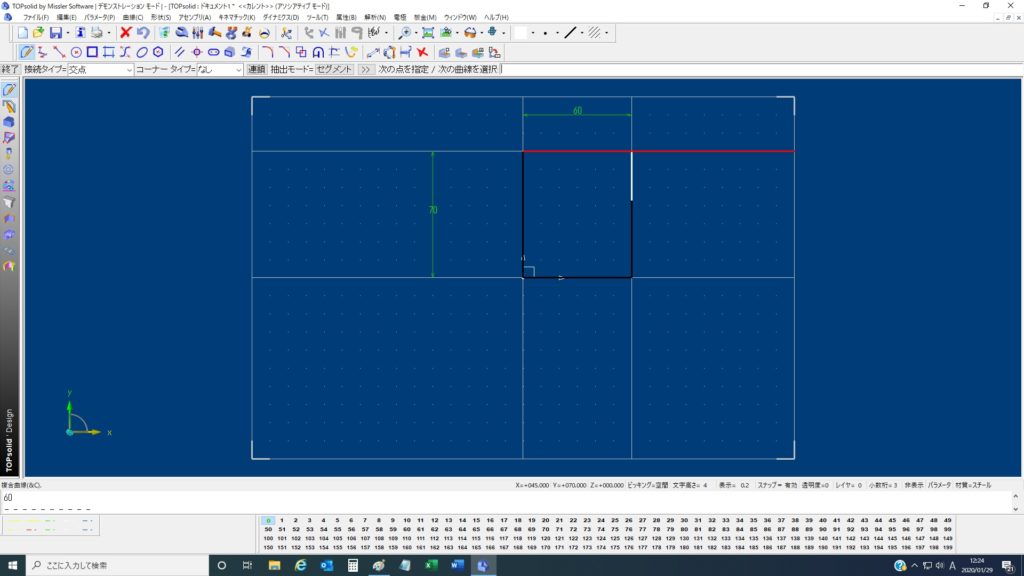Select layer 25 in the layer grid
The image size is (1024, 576).
coord(615,520)
